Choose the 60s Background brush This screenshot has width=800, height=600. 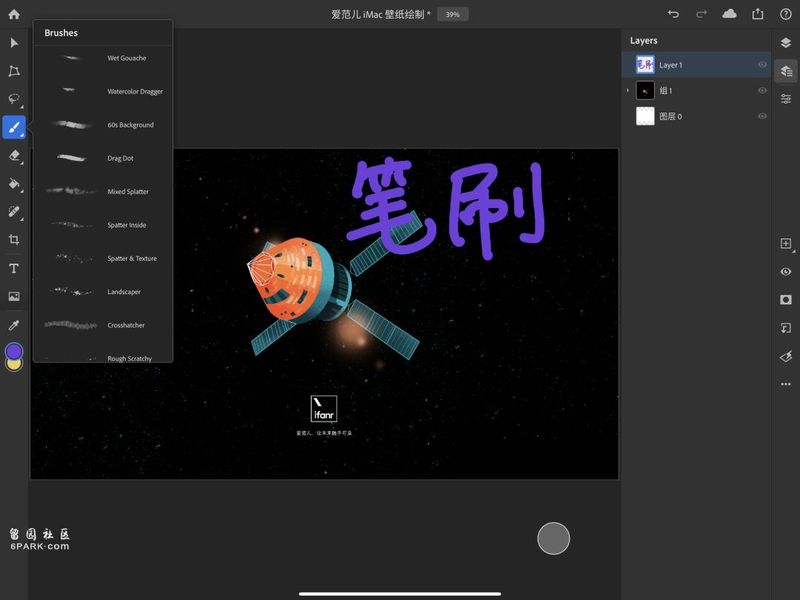[103, 125]
